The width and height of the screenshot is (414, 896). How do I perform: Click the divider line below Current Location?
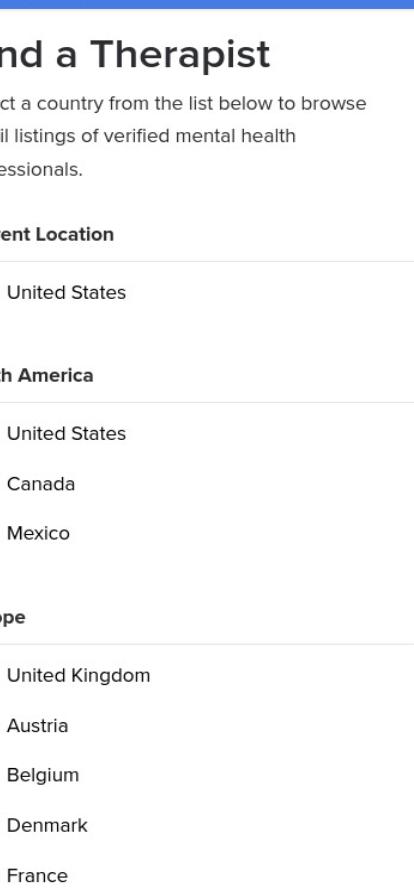(x=207, y=262)
